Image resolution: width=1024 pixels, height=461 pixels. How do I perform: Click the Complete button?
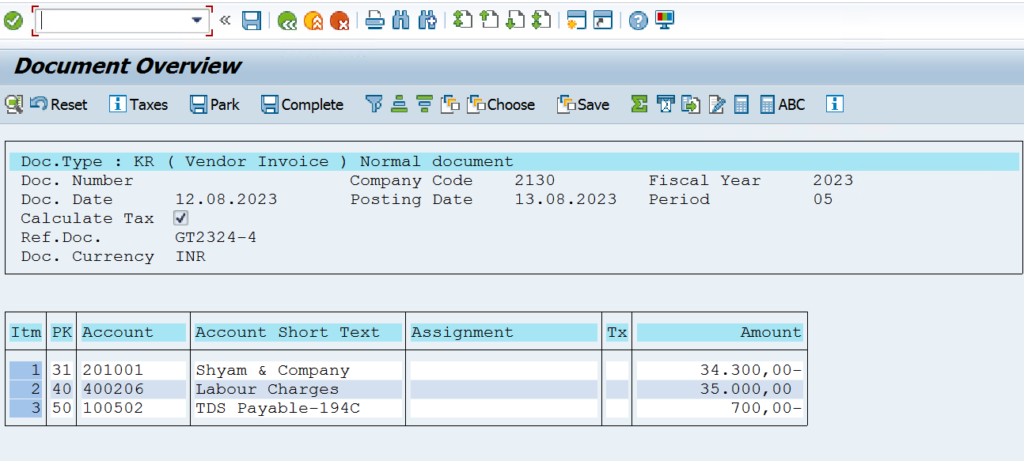[302, 104]
